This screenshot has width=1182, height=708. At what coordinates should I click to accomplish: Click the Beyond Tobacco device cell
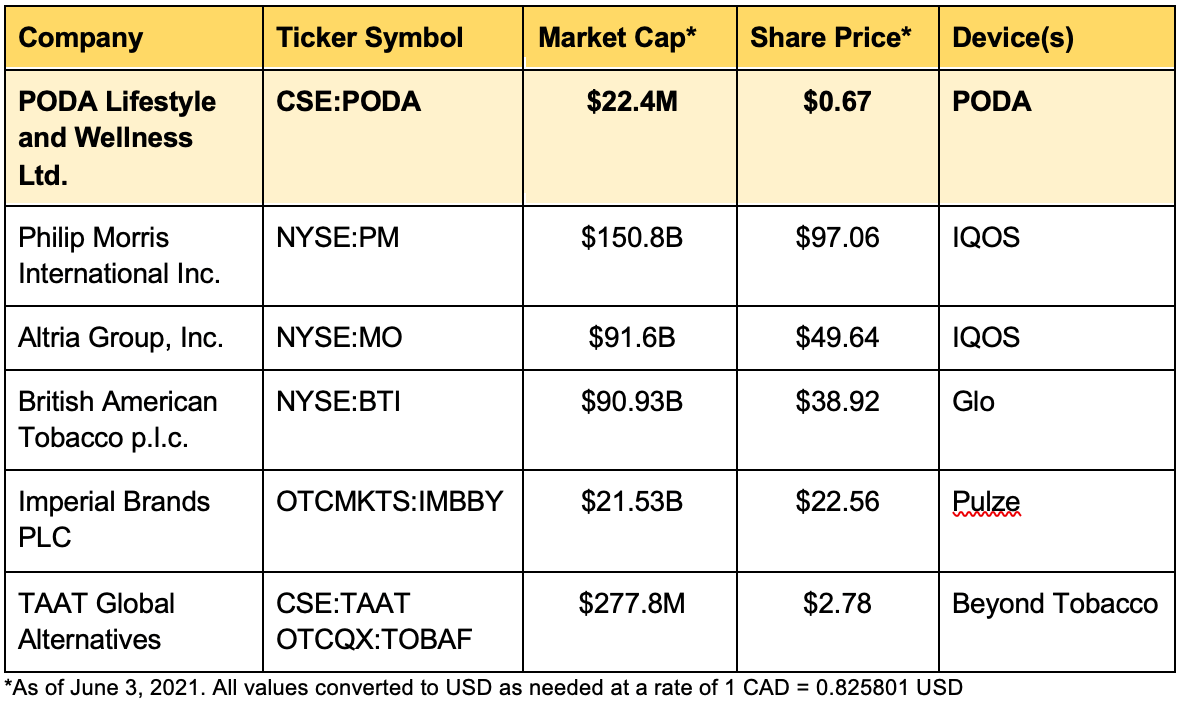coord(1057,622)
